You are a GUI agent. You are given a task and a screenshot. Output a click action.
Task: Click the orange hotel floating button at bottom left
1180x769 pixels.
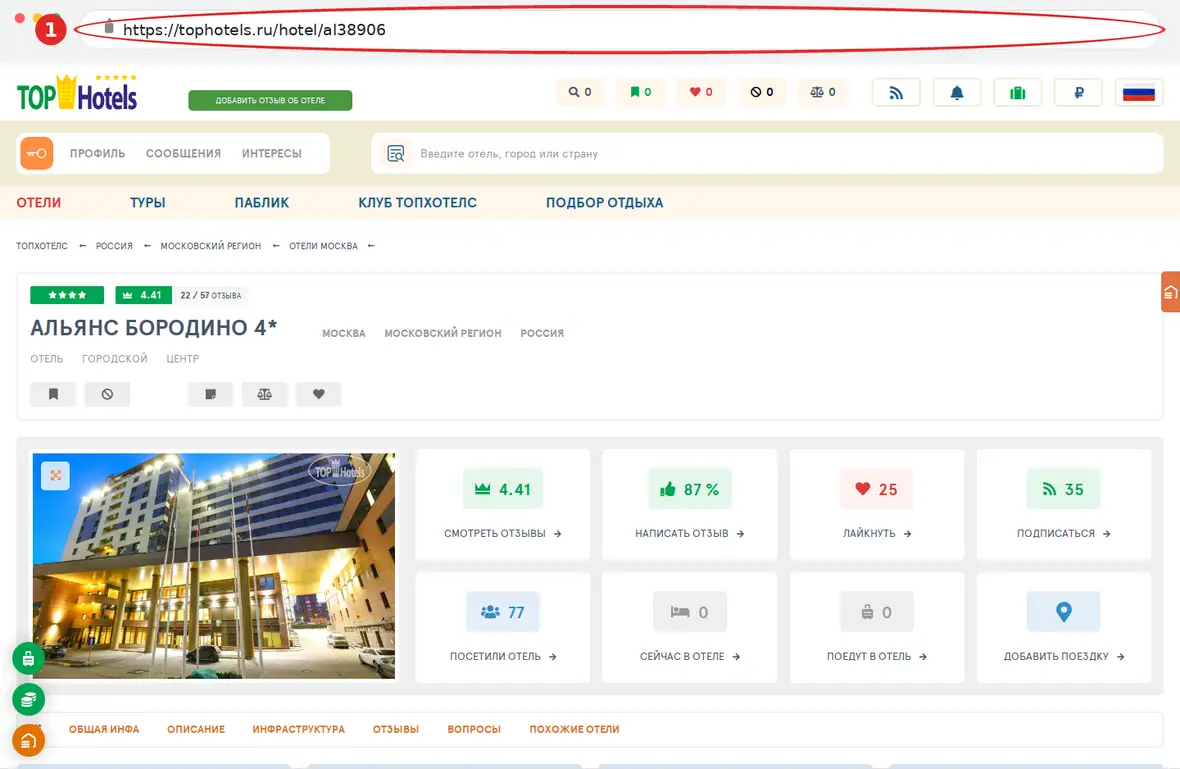click(29, 740)
